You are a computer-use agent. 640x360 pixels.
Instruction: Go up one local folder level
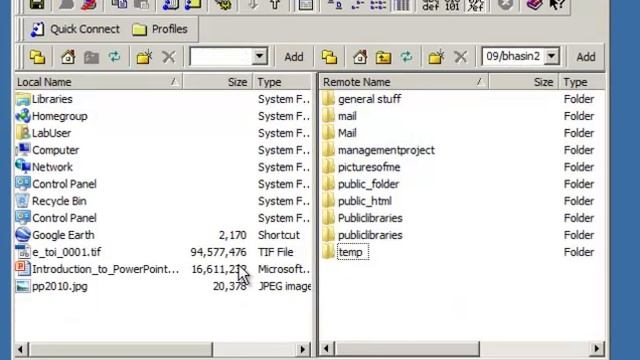click(91, 57)
